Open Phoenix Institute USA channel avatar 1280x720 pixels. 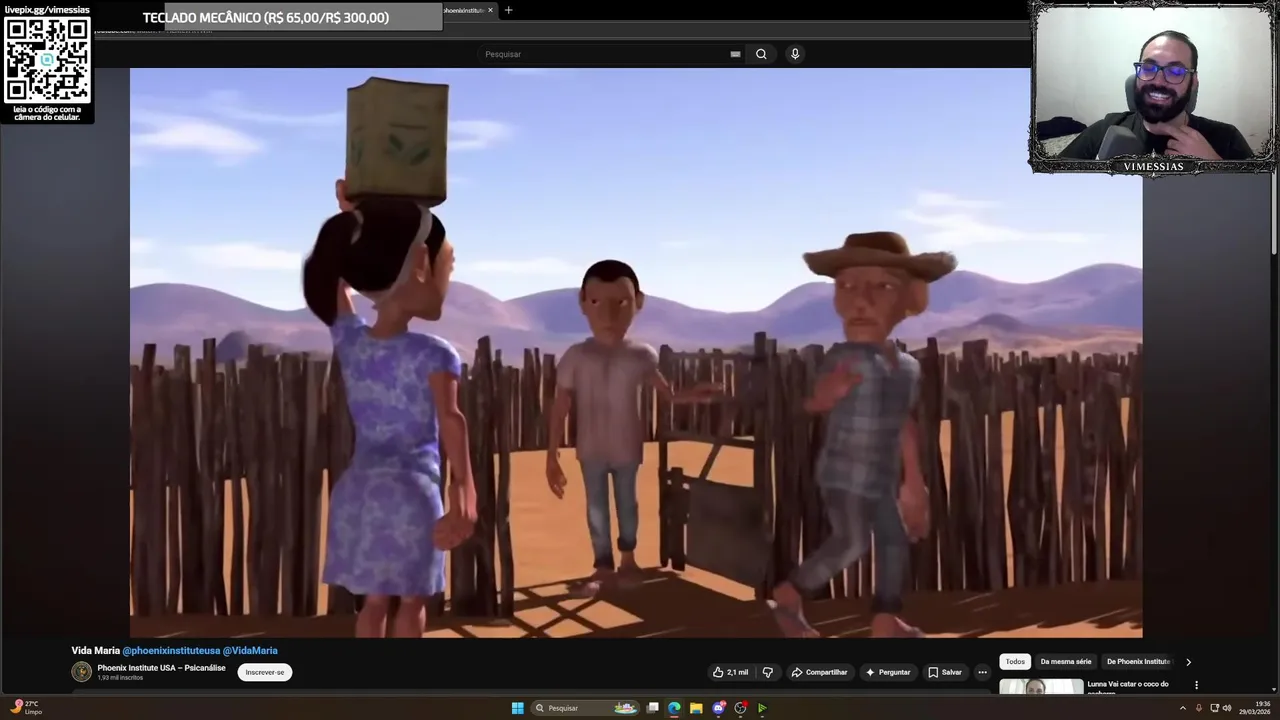pos(81,672)
